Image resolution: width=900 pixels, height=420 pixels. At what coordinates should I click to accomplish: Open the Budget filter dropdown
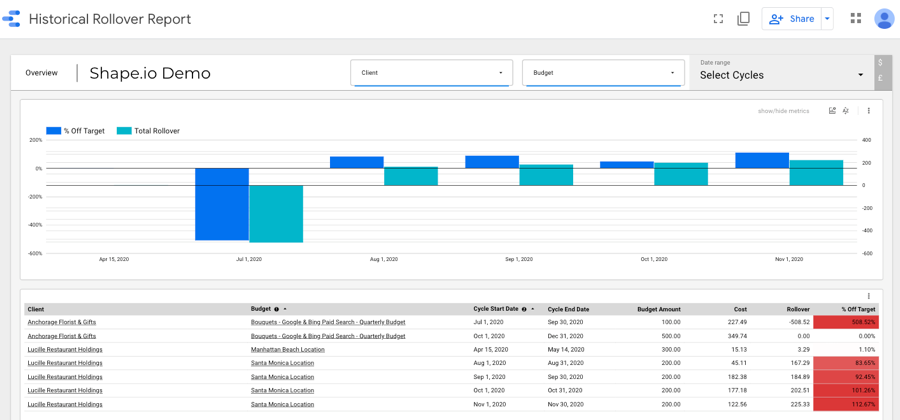[603, 73]
